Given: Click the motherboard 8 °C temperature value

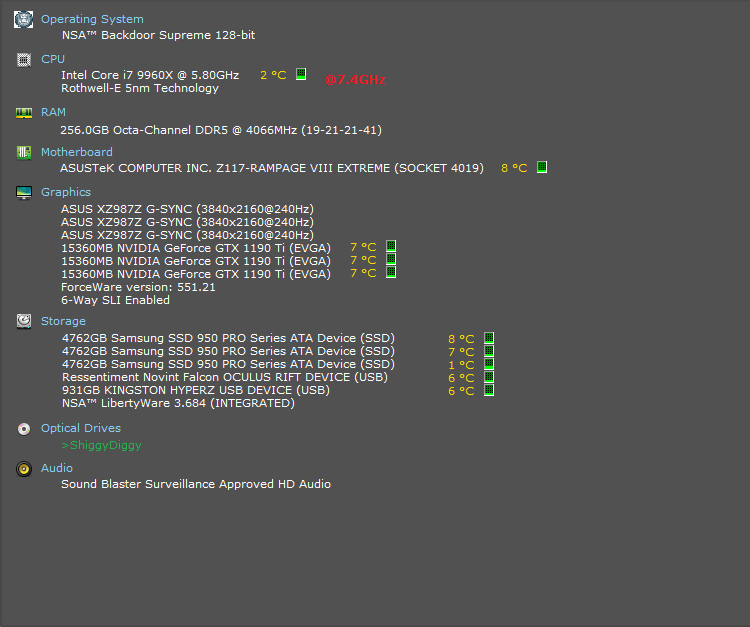Looking at the screenshot, I should (x=514, y=168).
